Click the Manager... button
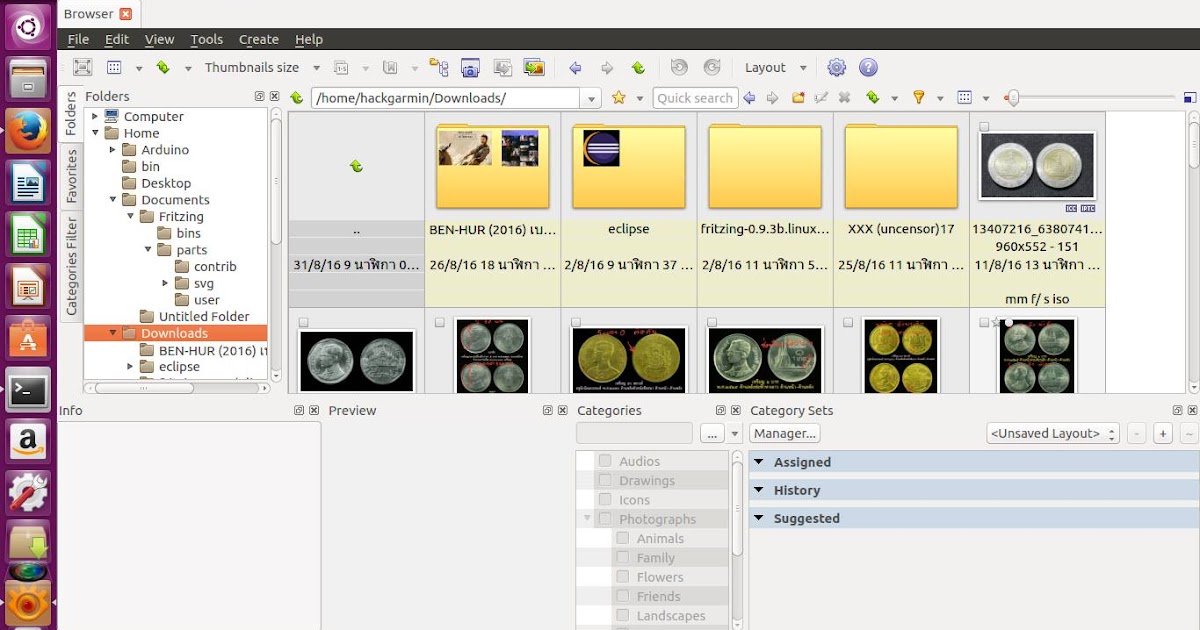The image size is (1200, 630). tap(785, 433)
